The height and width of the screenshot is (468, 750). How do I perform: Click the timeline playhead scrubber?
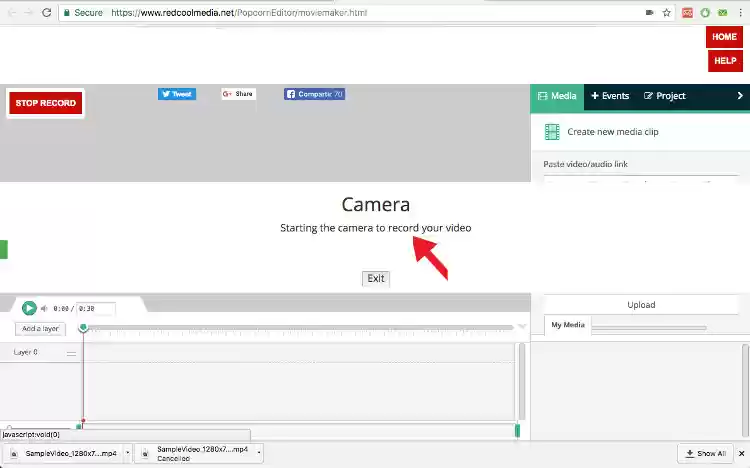pyautogui.click(x=83, y=327)
